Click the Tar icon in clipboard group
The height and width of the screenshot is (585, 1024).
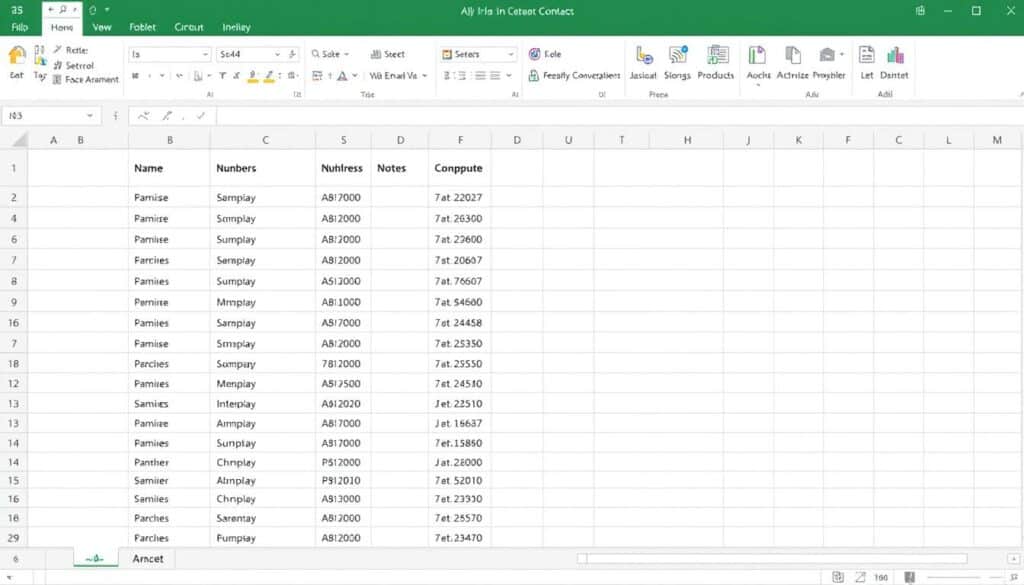coord(40,56)
